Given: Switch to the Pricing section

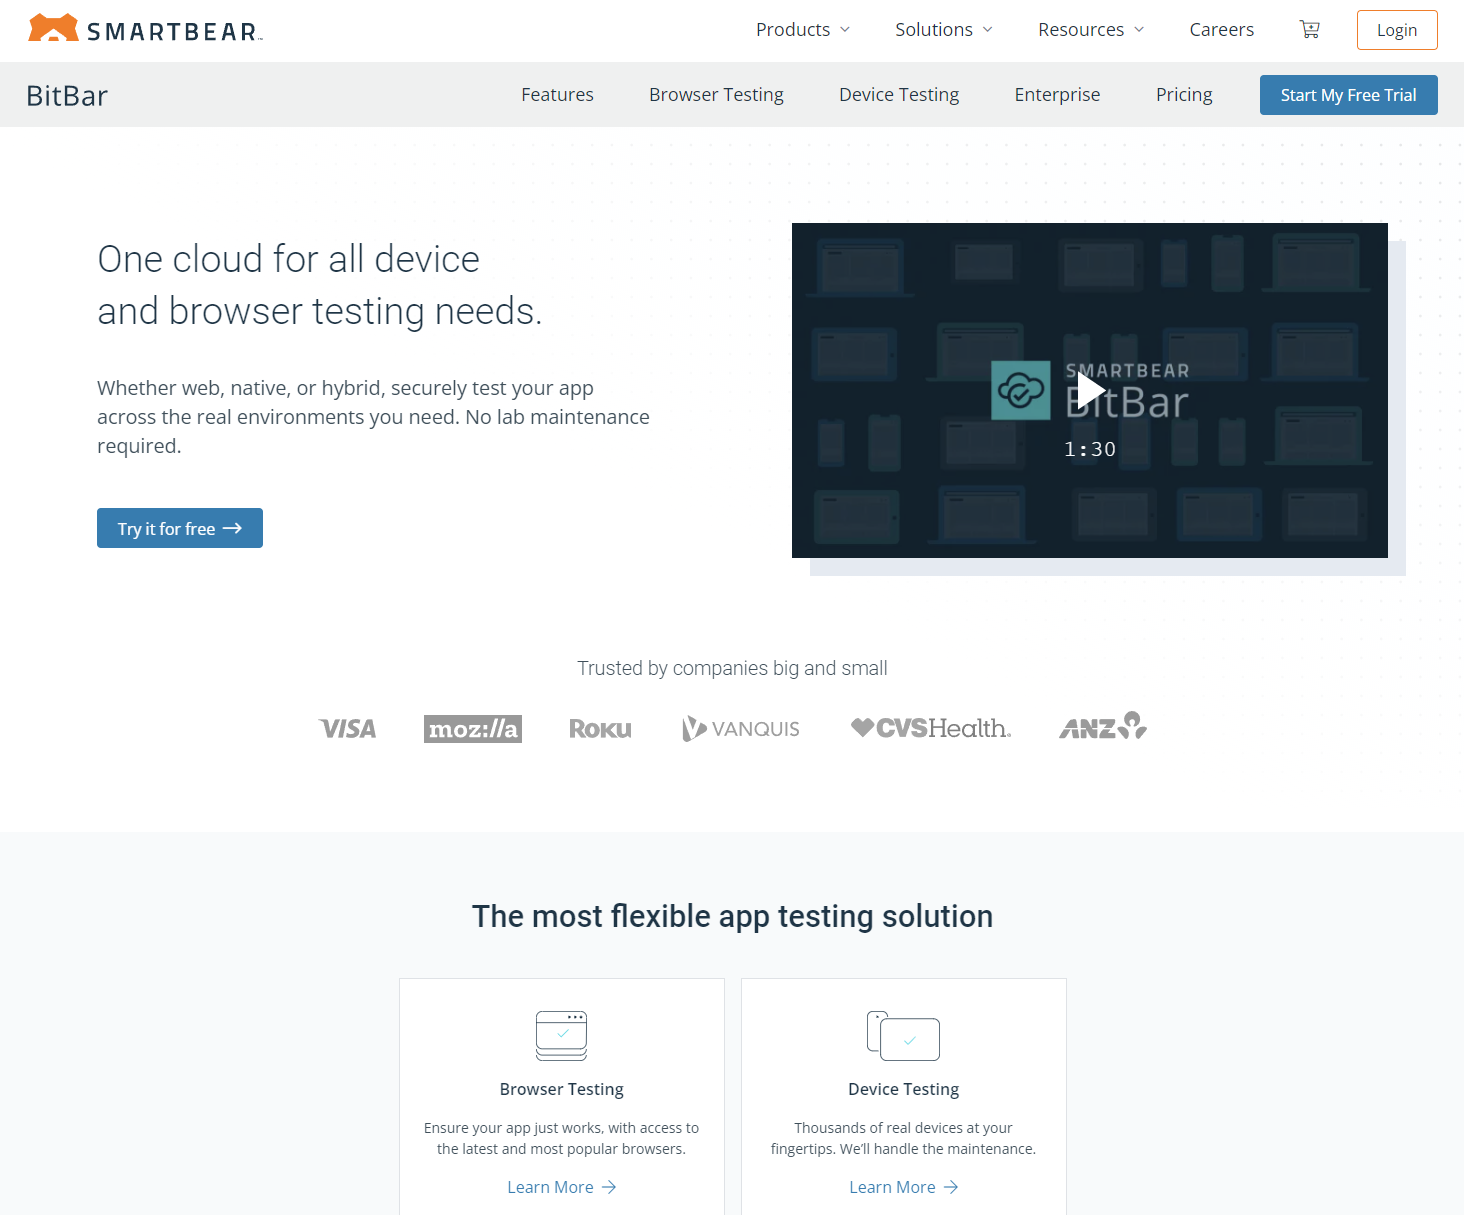Looking at the screenshot, I should (x=1184, y=94).
